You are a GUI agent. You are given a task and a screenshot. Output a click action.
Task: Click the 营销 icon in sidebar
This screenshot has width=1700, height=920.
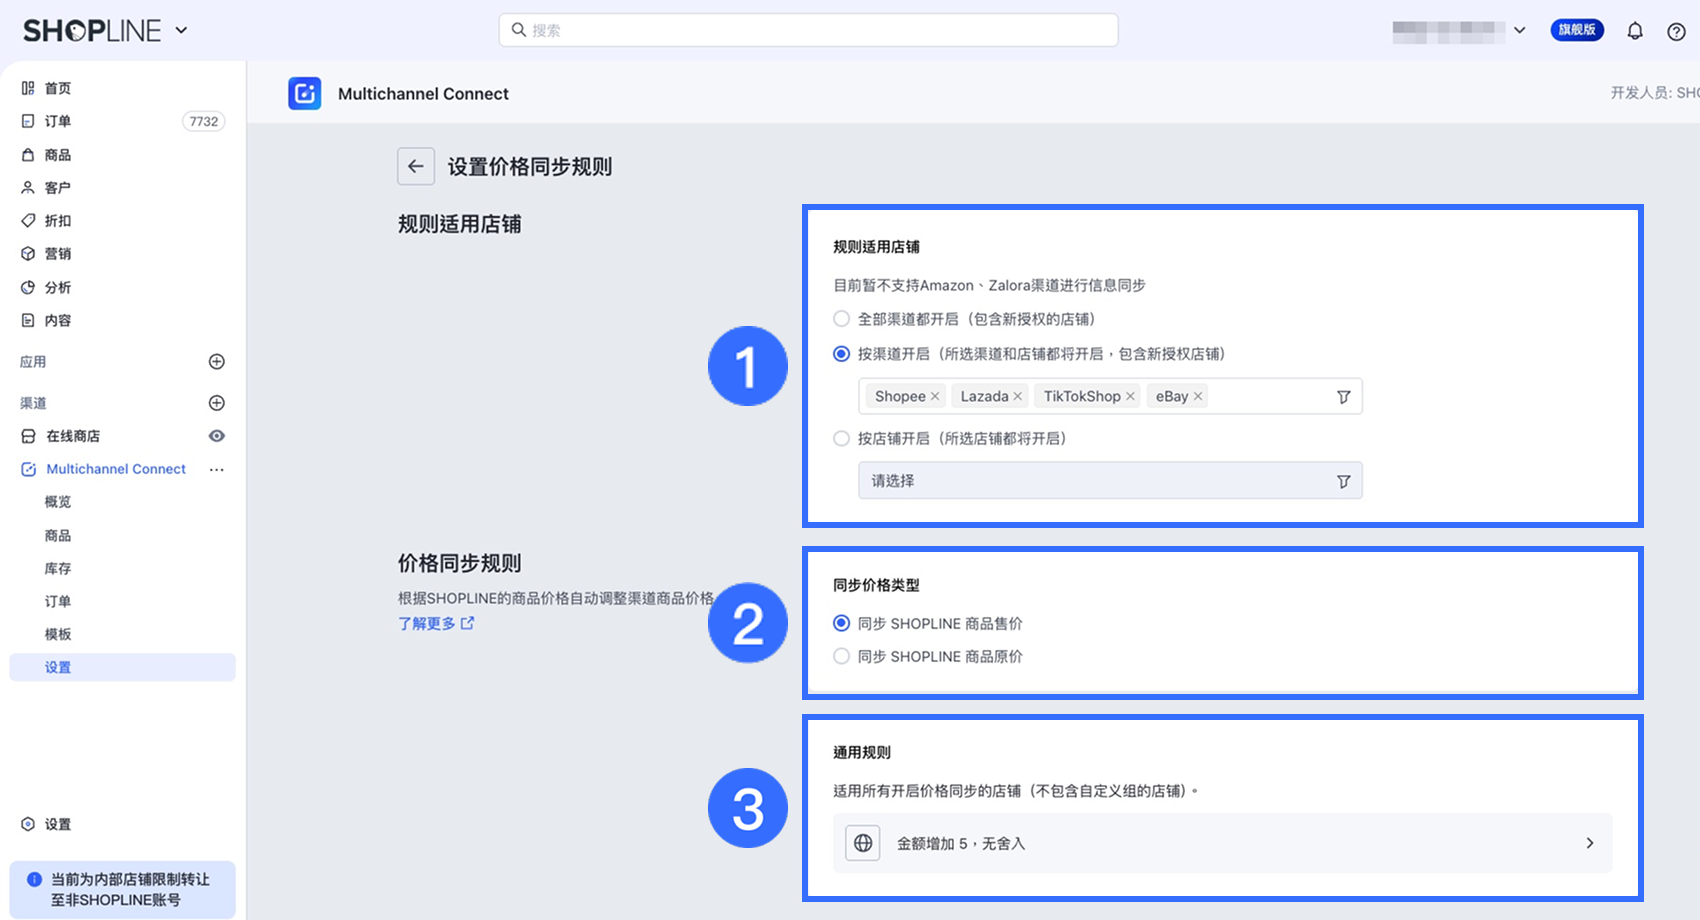pyautogui.click(x=28, y=254)
